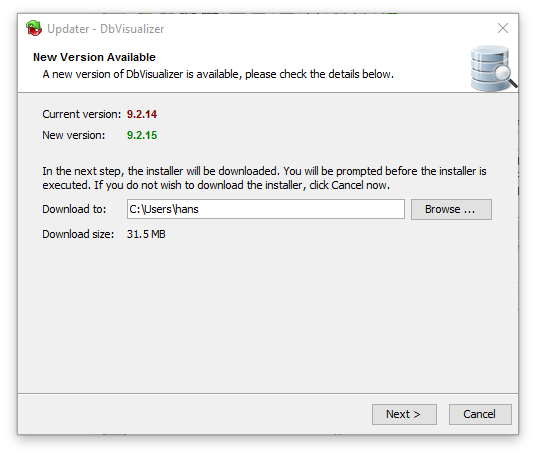536x456 pixels.
Task: Click the empty gray area below download size
Action: tap(268, 314)
